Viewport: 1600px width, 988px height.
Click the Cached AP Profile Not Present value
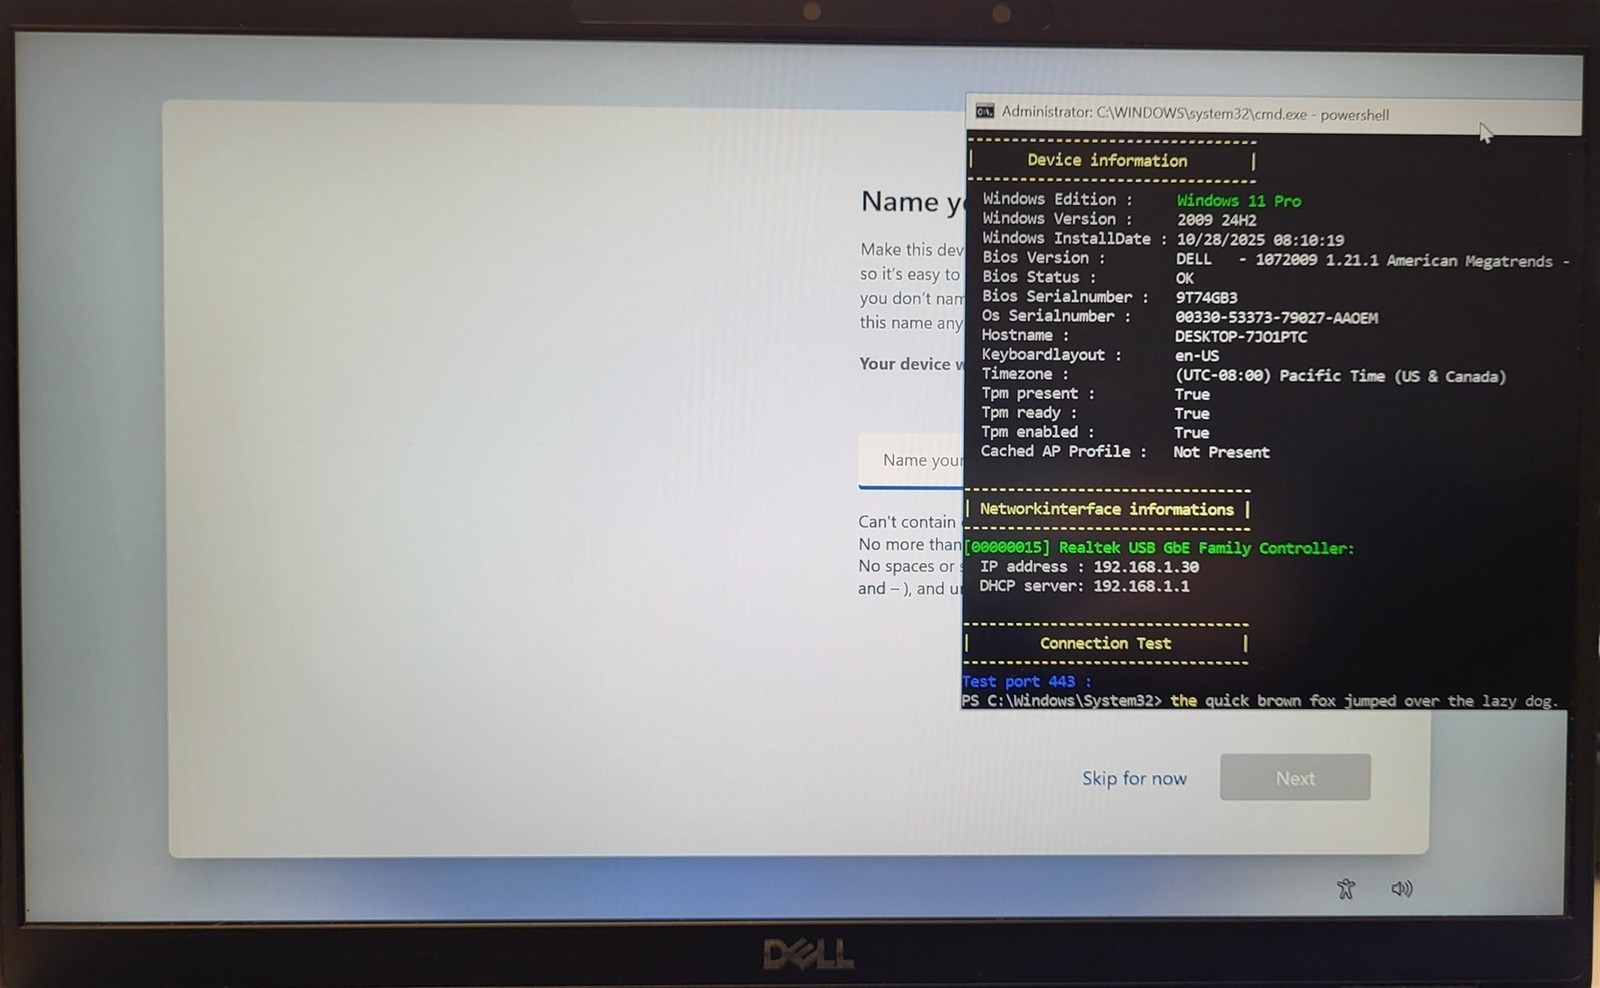(x=1221, y=452)
